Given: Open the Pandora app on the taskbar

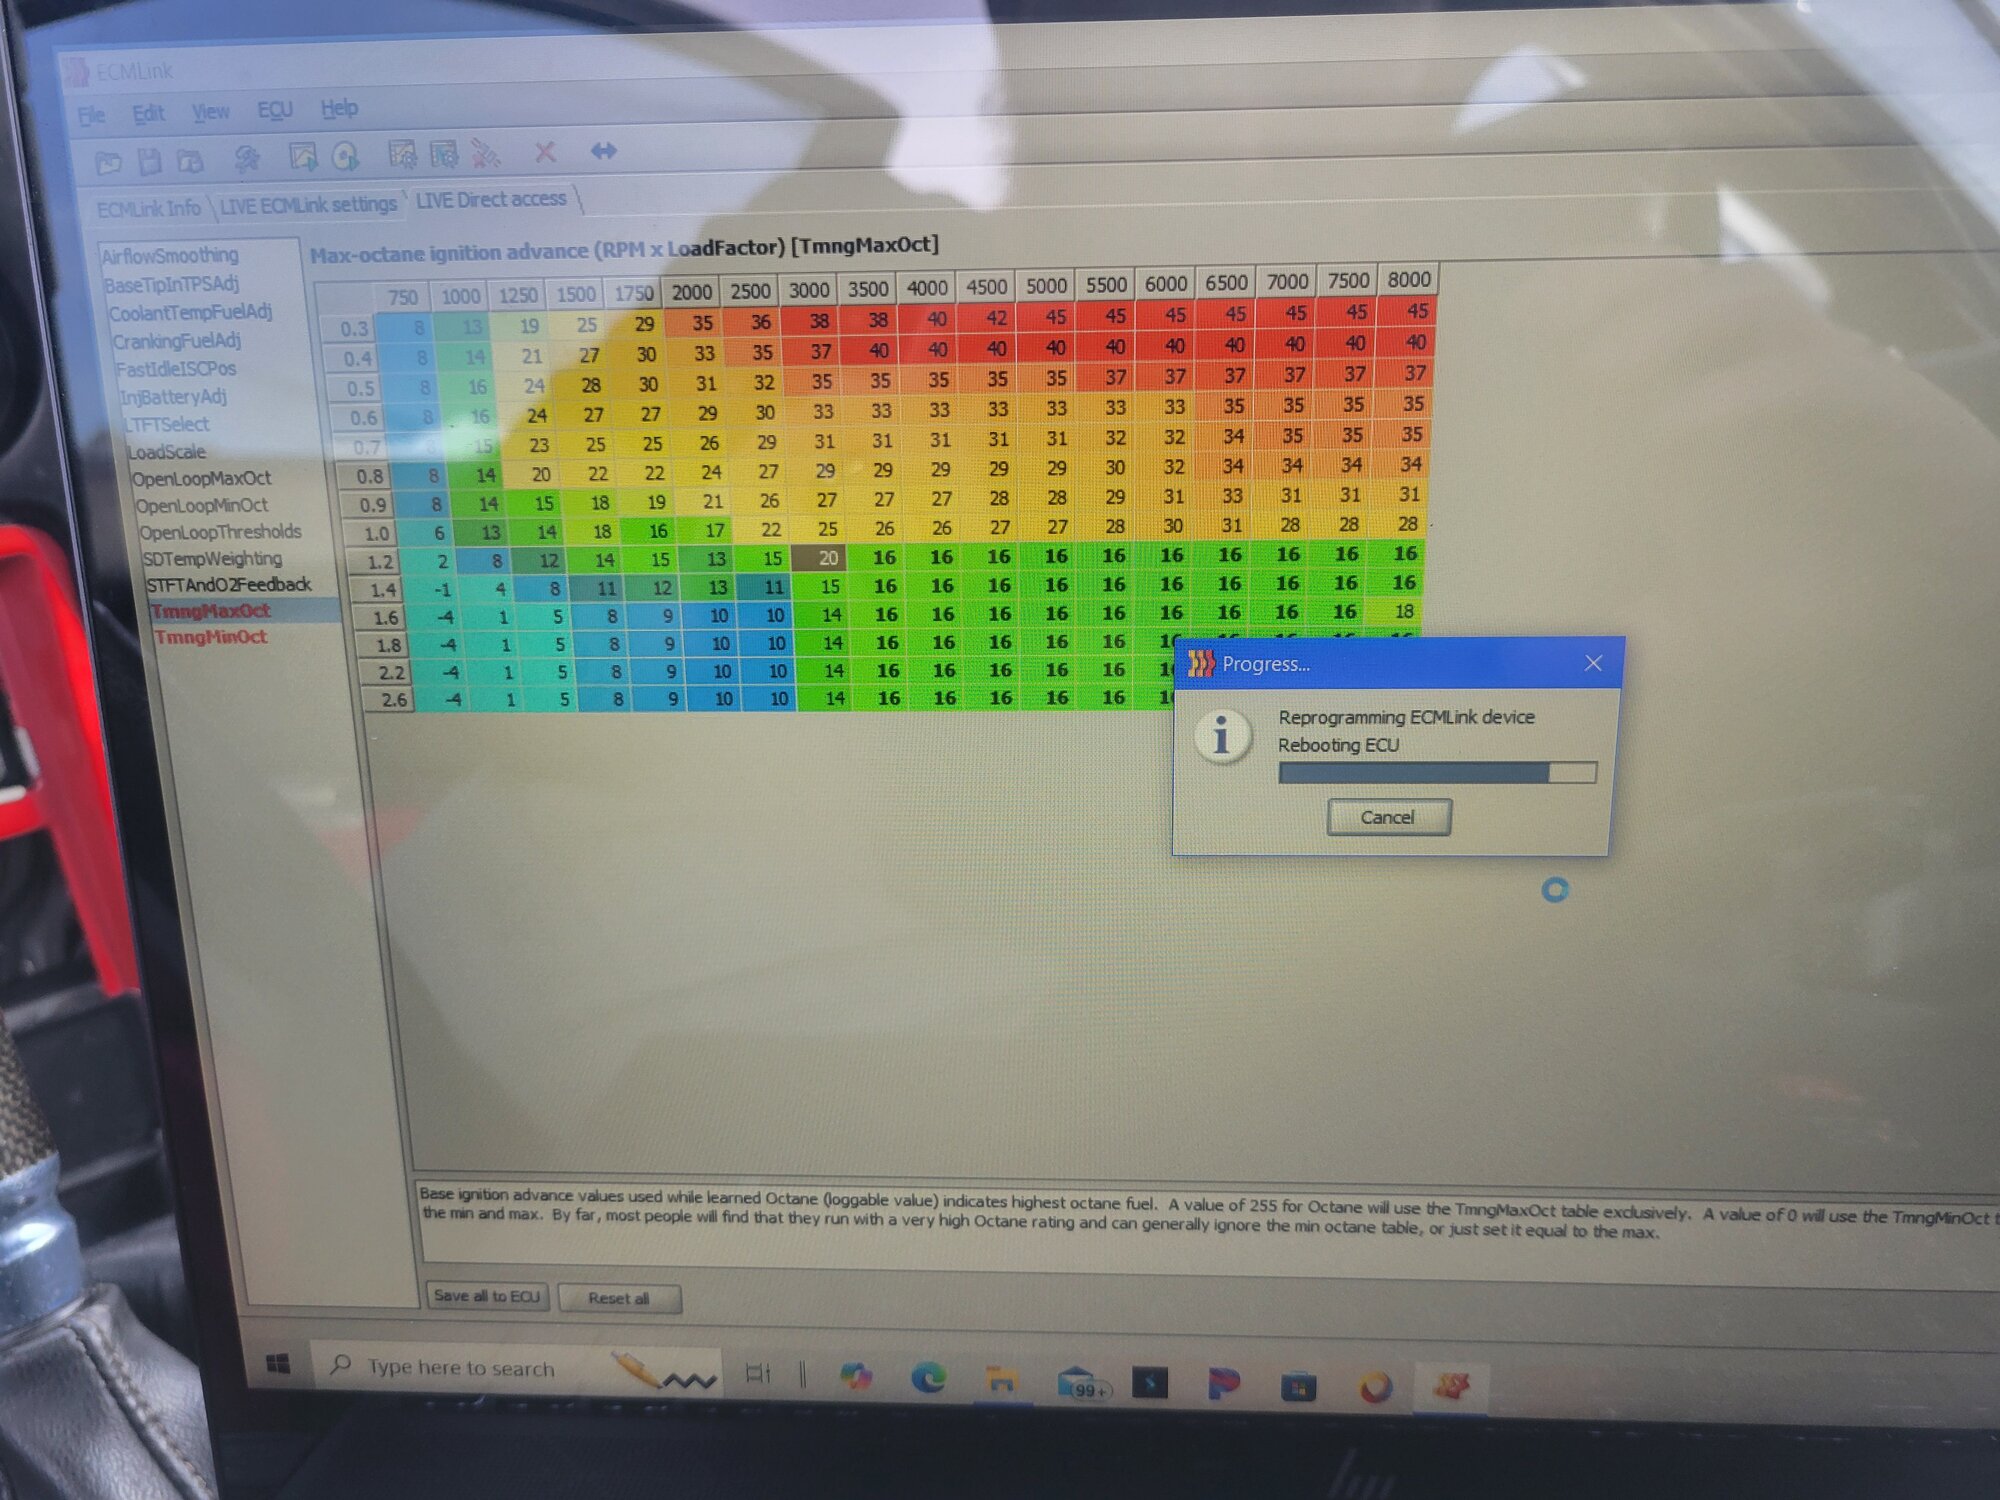Looking at the screenshot, I should pyautogui.click(x=1223, y=1385).
